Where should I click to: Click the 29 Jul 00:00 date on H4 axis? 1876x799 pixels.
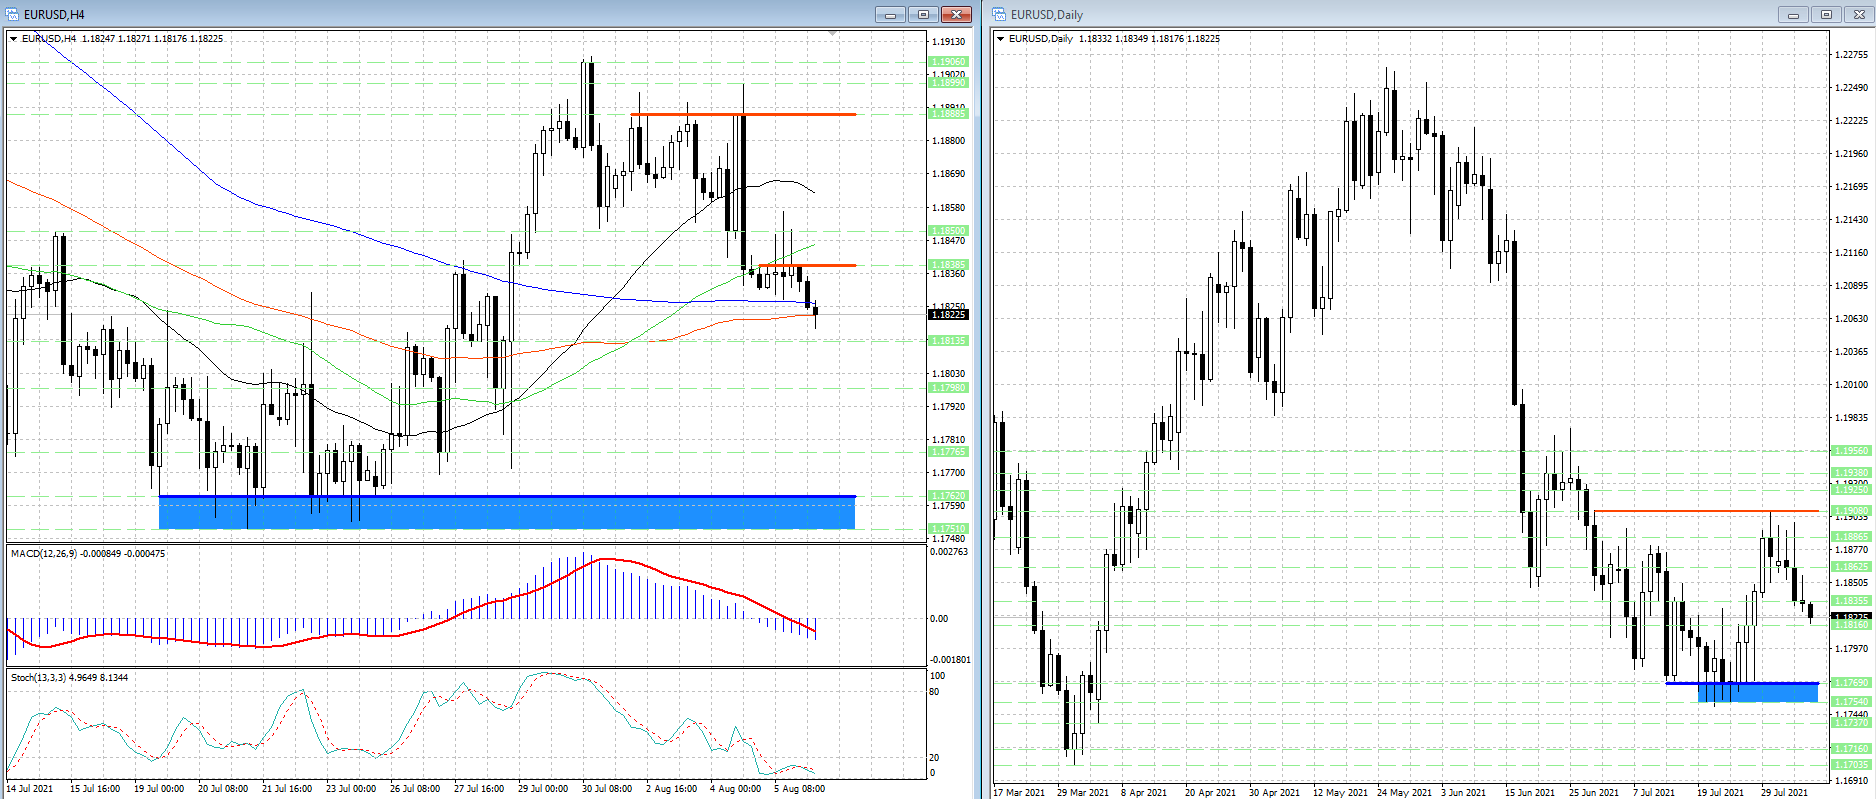(x=543, y=789)
